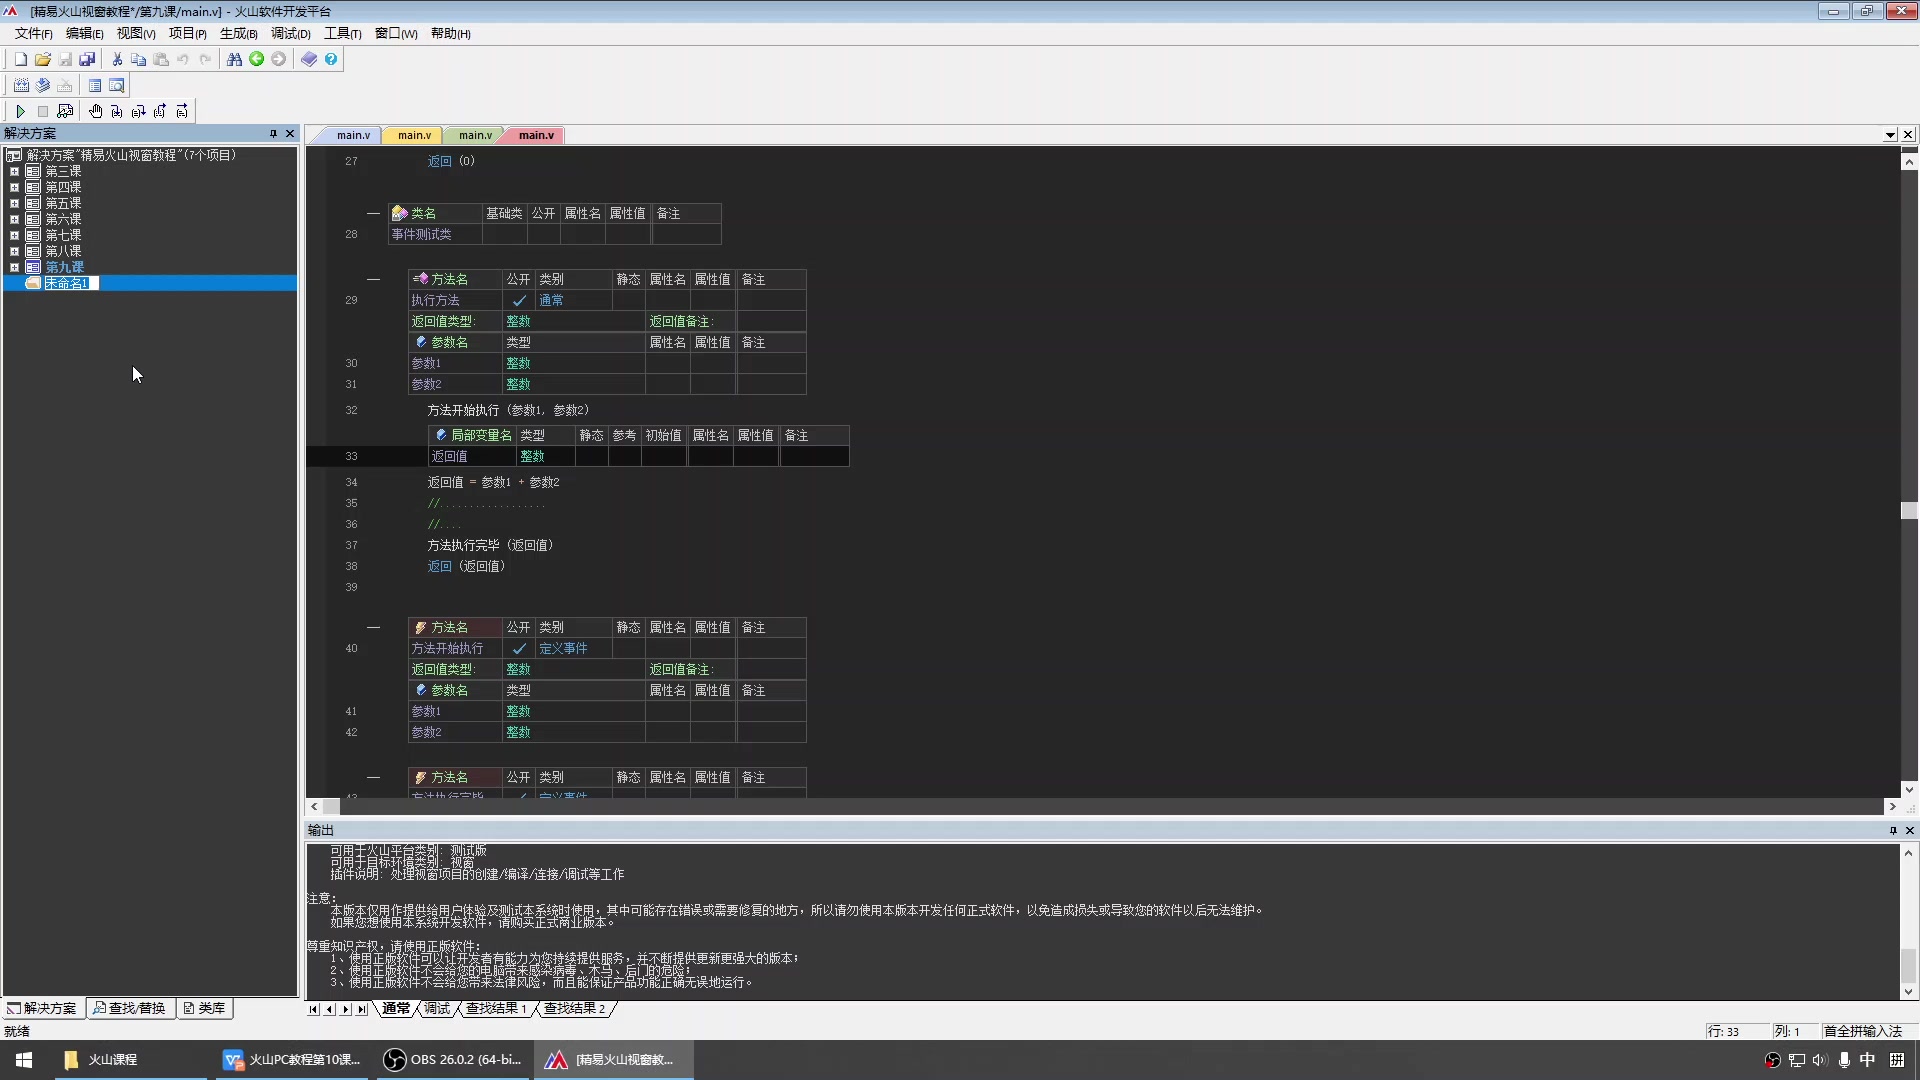Click the 返回值 local variable cell
Image resolution: width=1920 pixels, height=1080 pixels.
(472, 456)
